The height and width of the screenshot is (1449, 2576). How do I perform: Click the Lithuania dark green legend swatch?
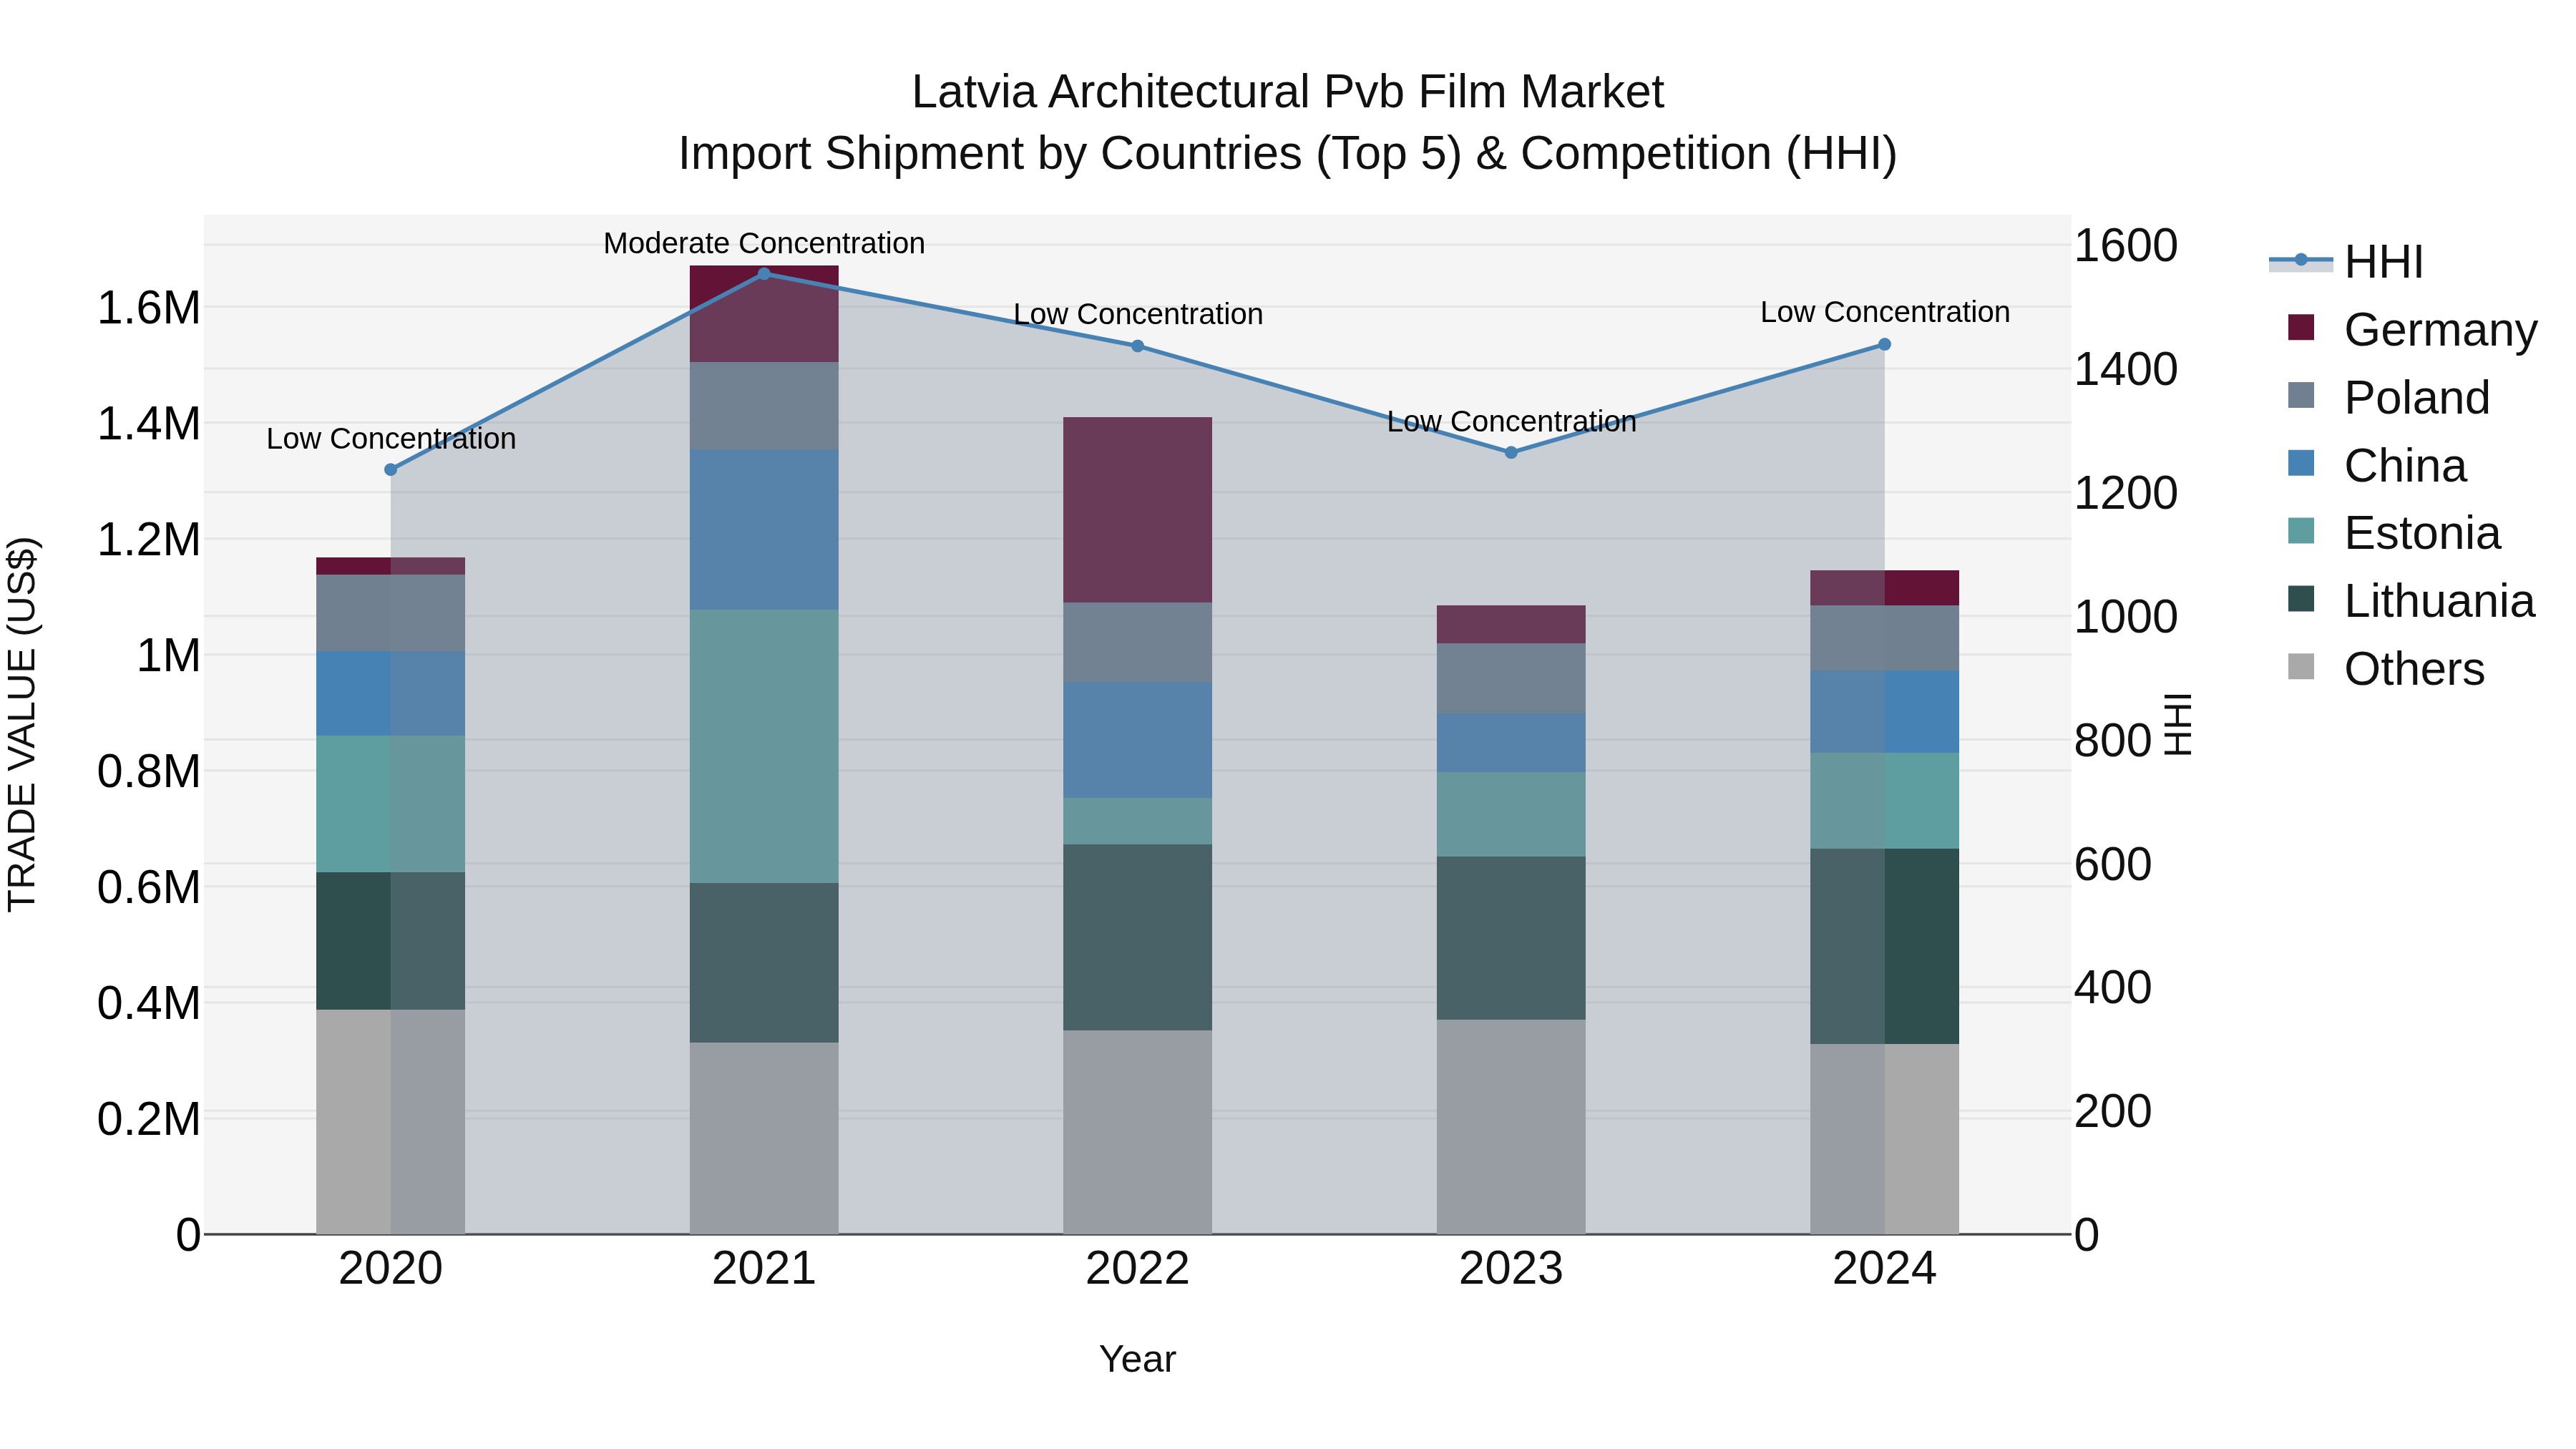[x=2301, y=599]
